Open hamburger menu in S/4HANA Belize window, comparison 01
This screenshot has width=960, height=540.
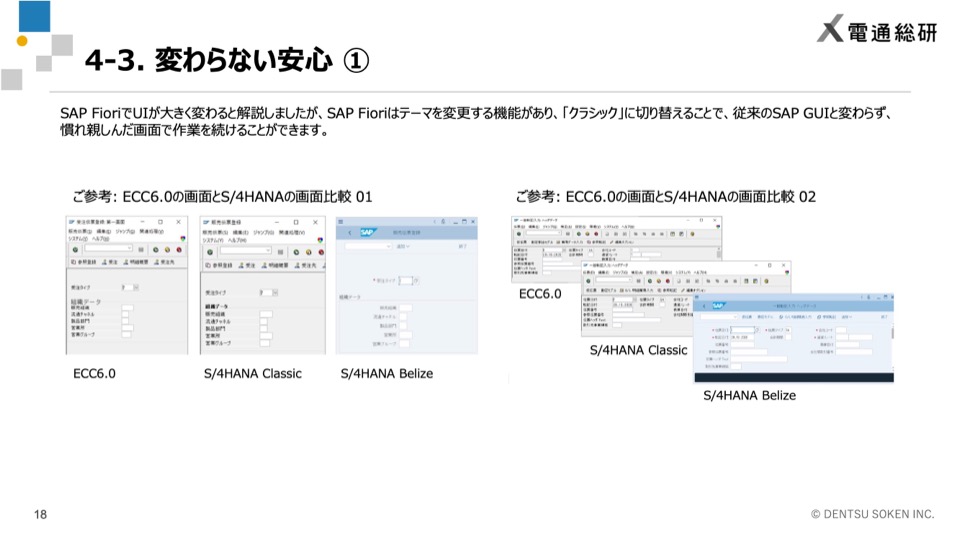coord(341,222)
